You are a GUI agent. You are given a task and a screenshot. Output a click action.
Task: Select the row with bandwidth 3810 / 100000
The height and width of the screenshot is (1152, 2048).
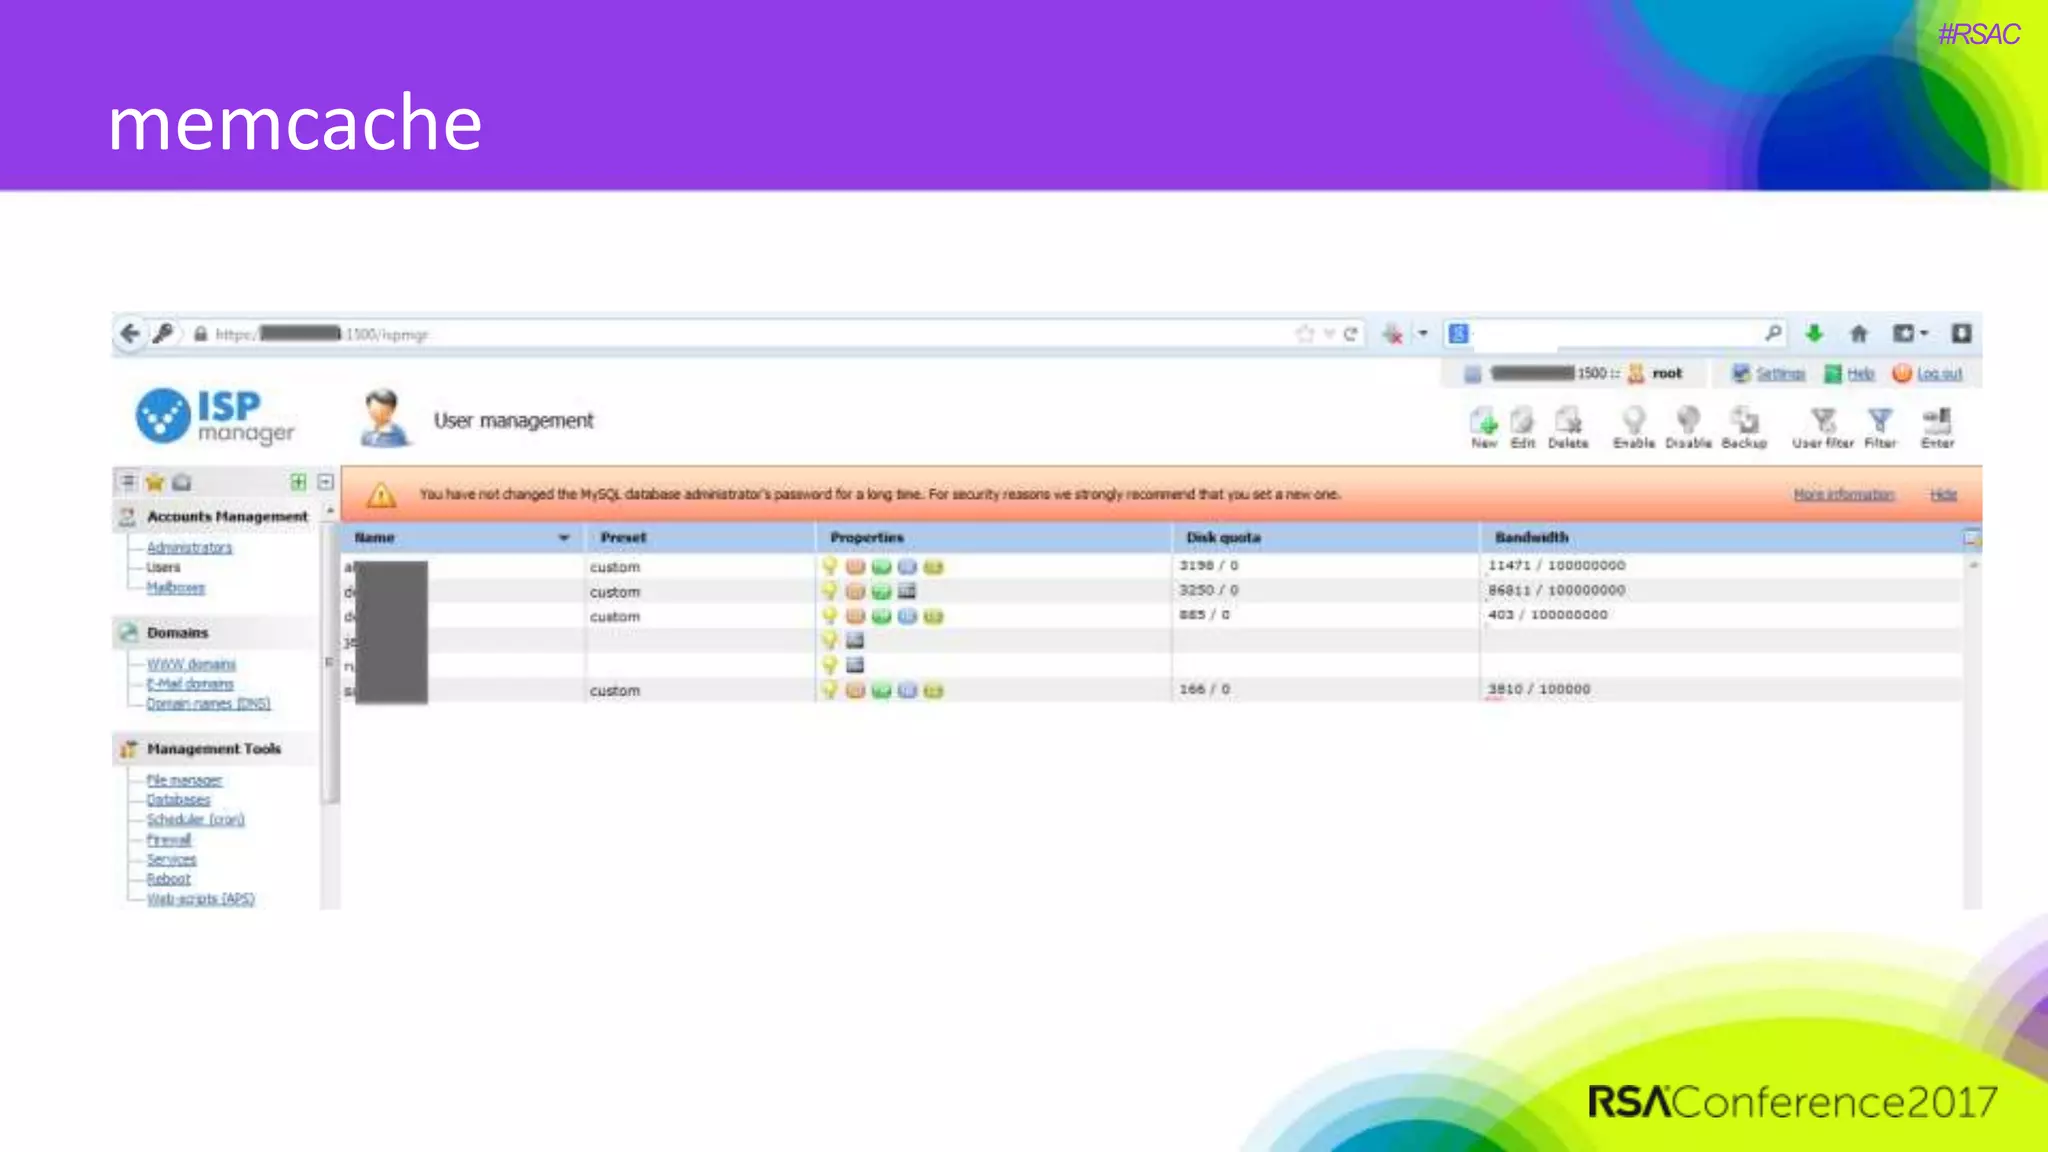[1151, 690]
